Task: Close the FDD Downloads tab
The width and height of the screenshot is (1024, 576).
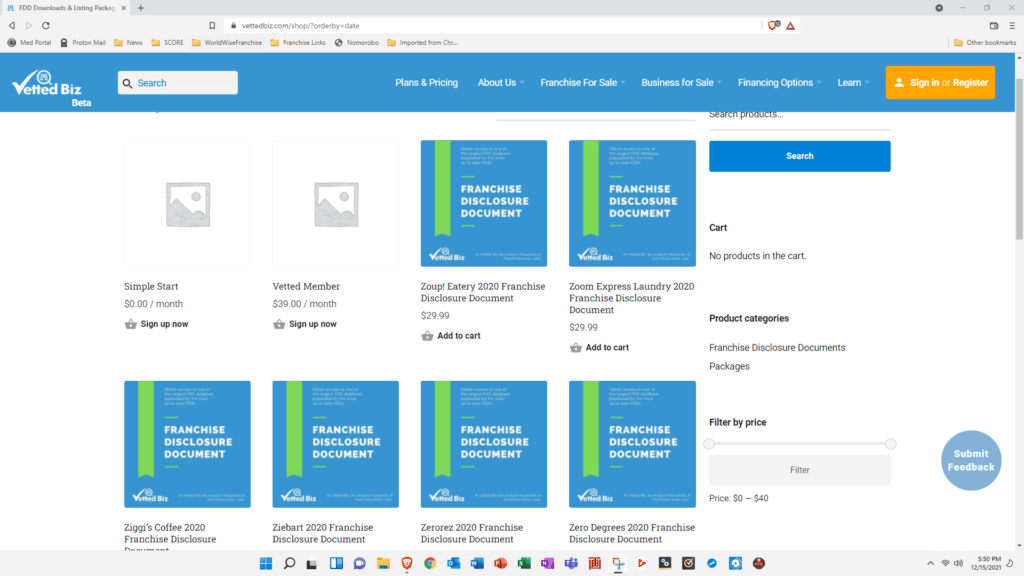Action: 123,8
